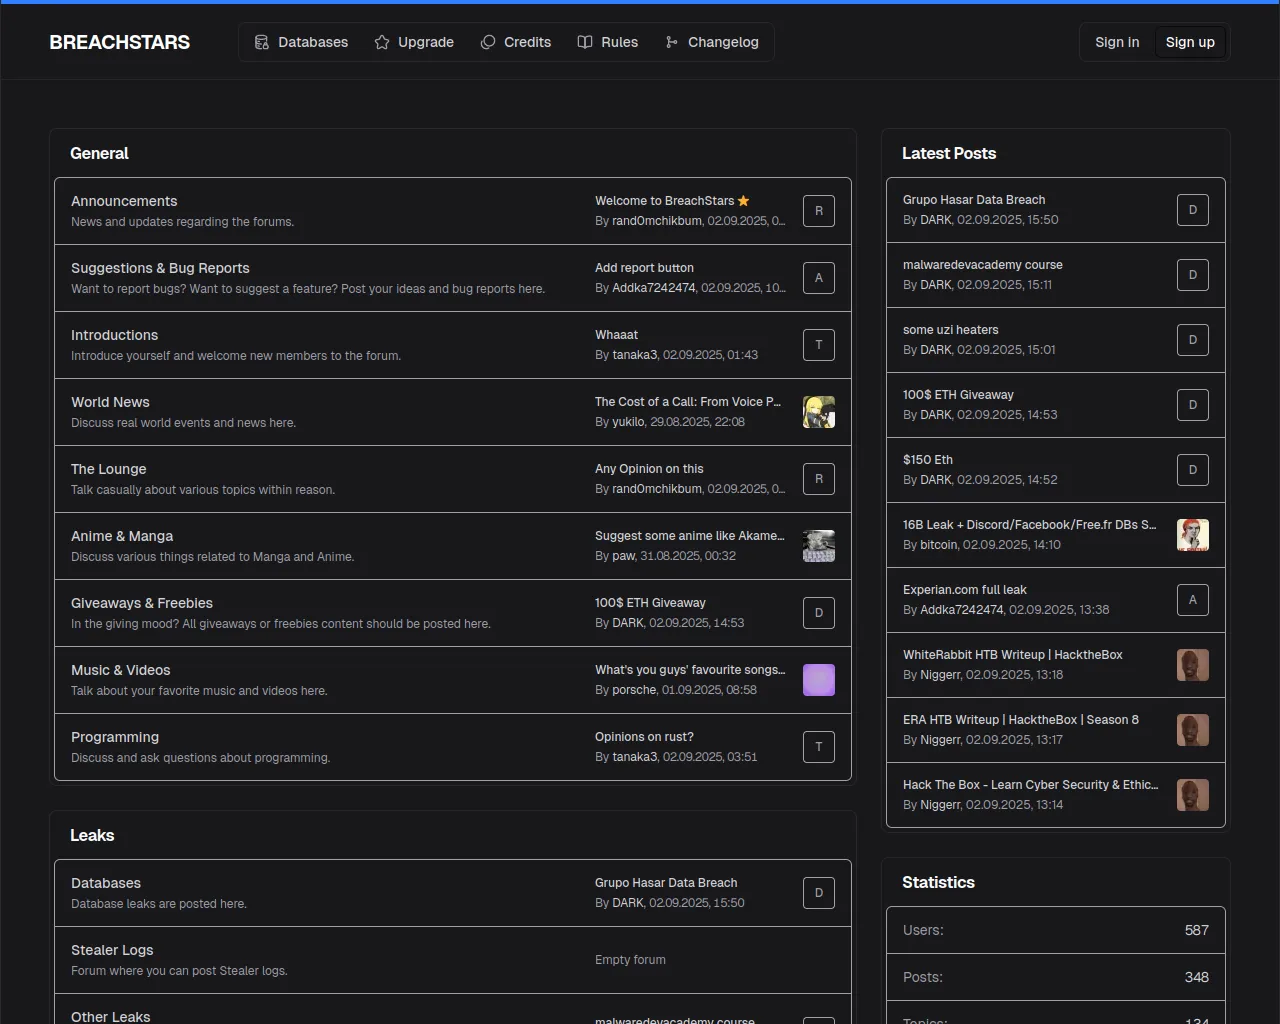The height and width of the screenshot is (1024, 1280).
Task: Click the purple avatar in Music & Videos row
Action: [818, 680]
